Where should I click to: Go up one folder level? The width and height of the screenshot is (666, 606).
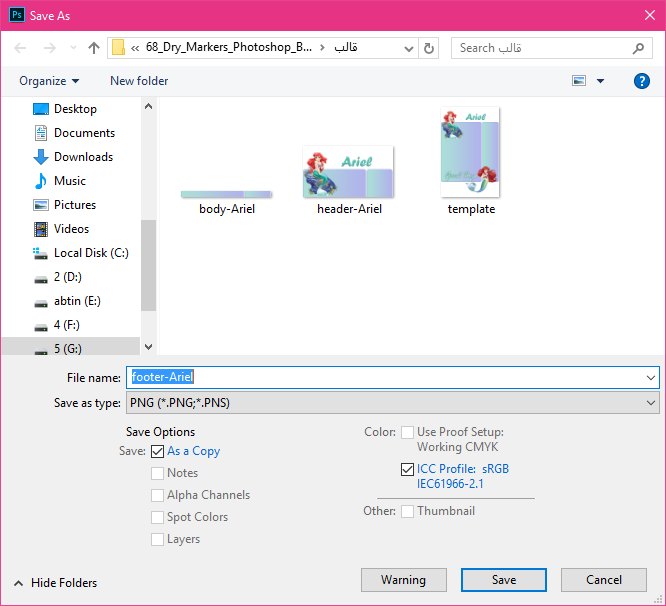click(x=93, y=48)
